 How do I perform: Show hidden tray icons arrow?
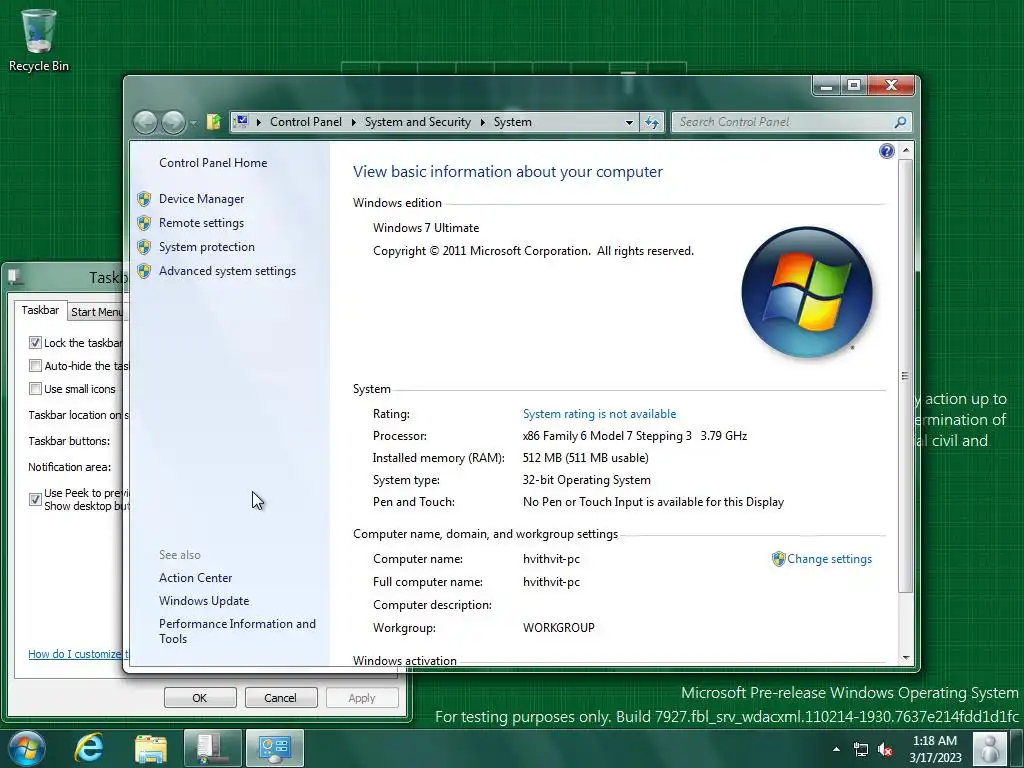click(x=836, y=749)
